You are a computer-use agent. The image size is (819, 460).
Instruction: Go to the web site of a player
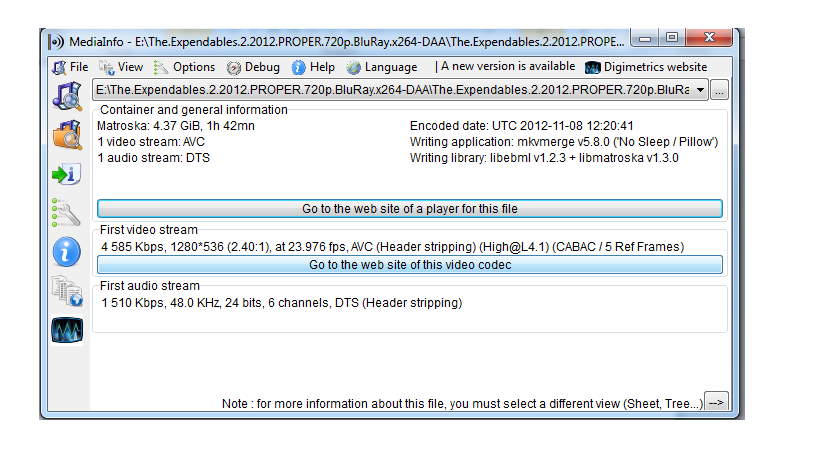(410, 209)
